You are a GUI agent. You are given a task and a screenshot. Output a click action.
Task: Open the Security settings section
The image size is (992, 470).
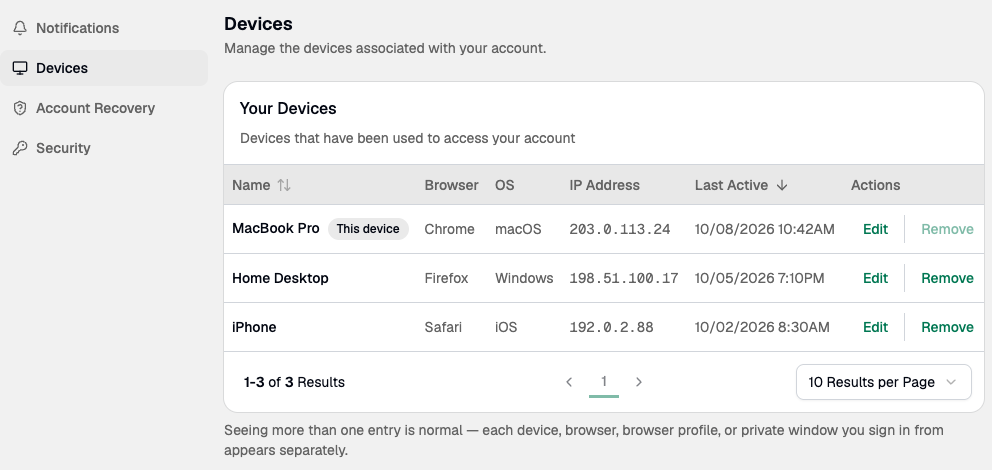104,148
